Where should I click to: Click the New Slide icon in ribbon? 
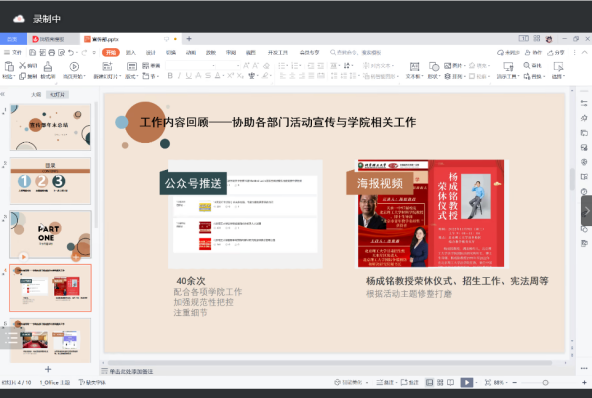108,66
